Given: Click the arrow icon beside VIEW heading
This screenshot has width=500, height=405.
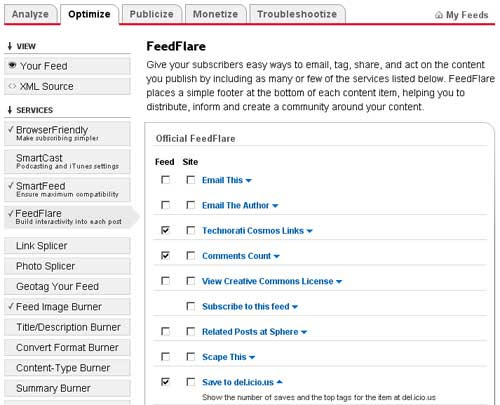Looking at the screenshot, I should tap(10, 46).
